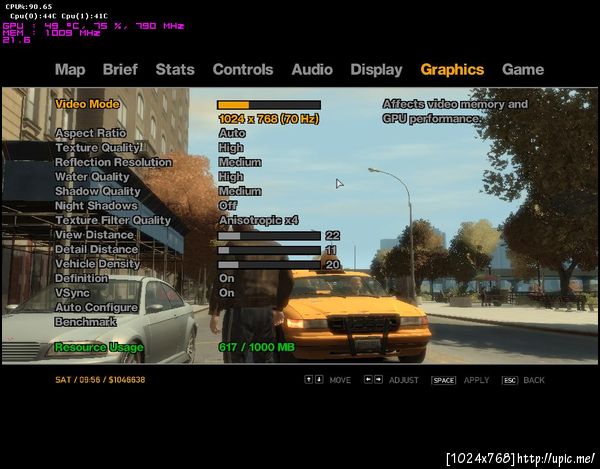The image size is (600, 469).
Task: Run Auto Configure
Action: pos(96,308)
